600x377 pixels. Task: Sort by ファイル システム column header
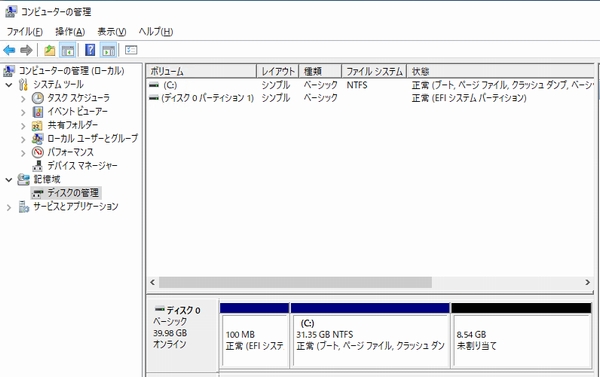point(374,71)
